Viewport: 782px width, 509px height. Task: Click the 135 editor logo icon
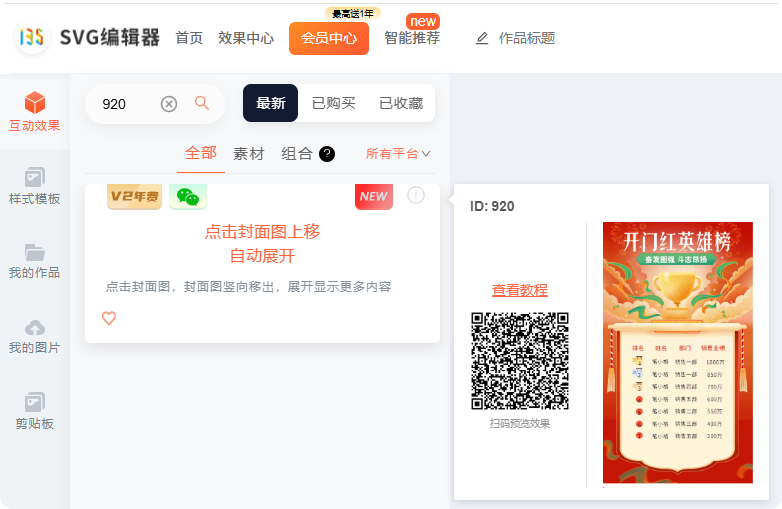coord(32,37)
